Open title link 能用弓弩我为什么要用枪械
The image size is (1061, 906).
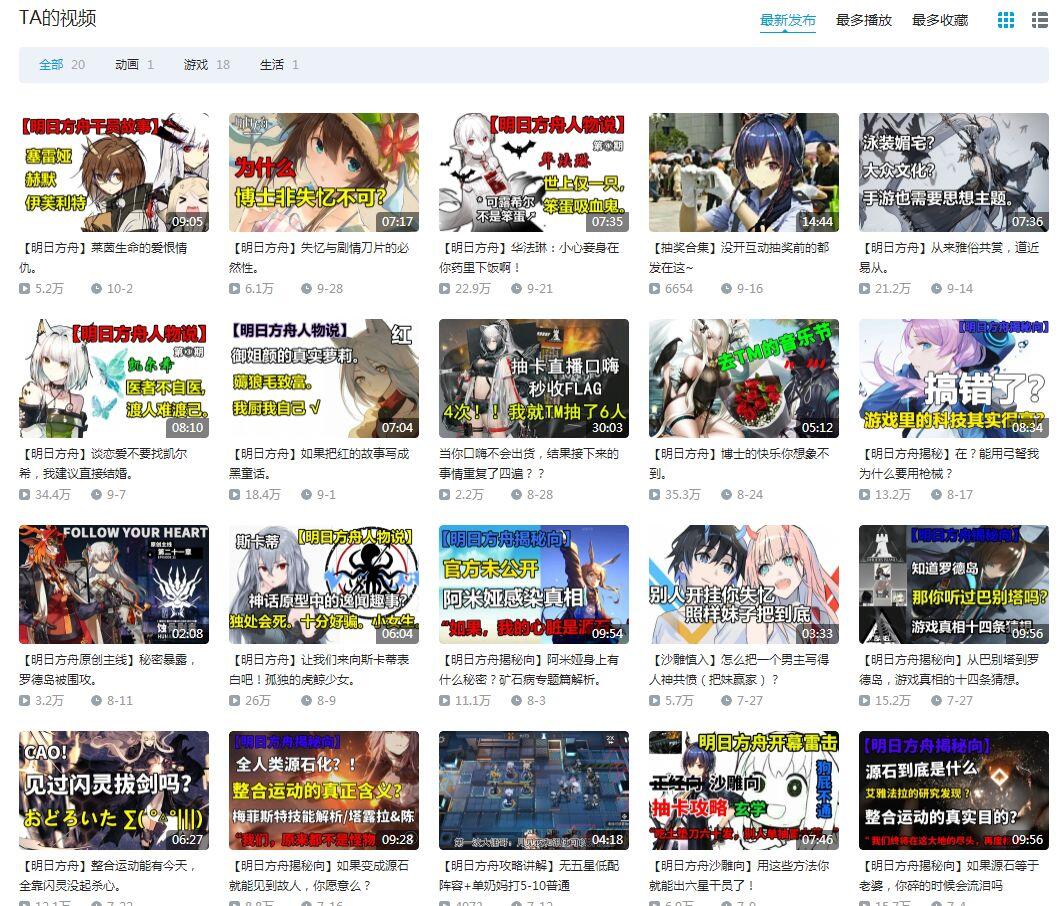point(949,463)
